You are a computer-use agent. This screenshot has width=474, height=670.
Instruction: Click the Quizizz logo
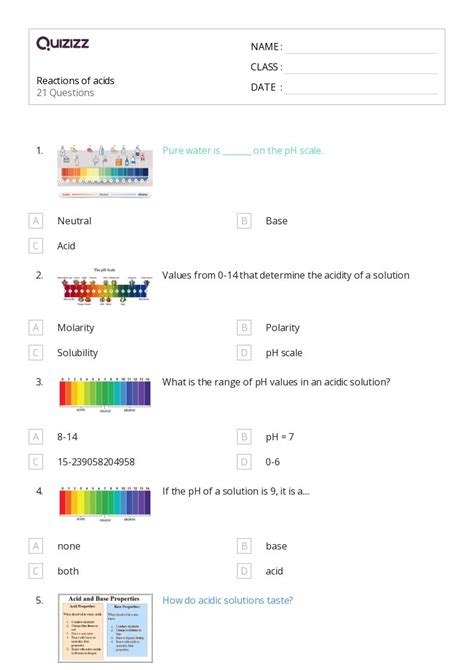62,43
